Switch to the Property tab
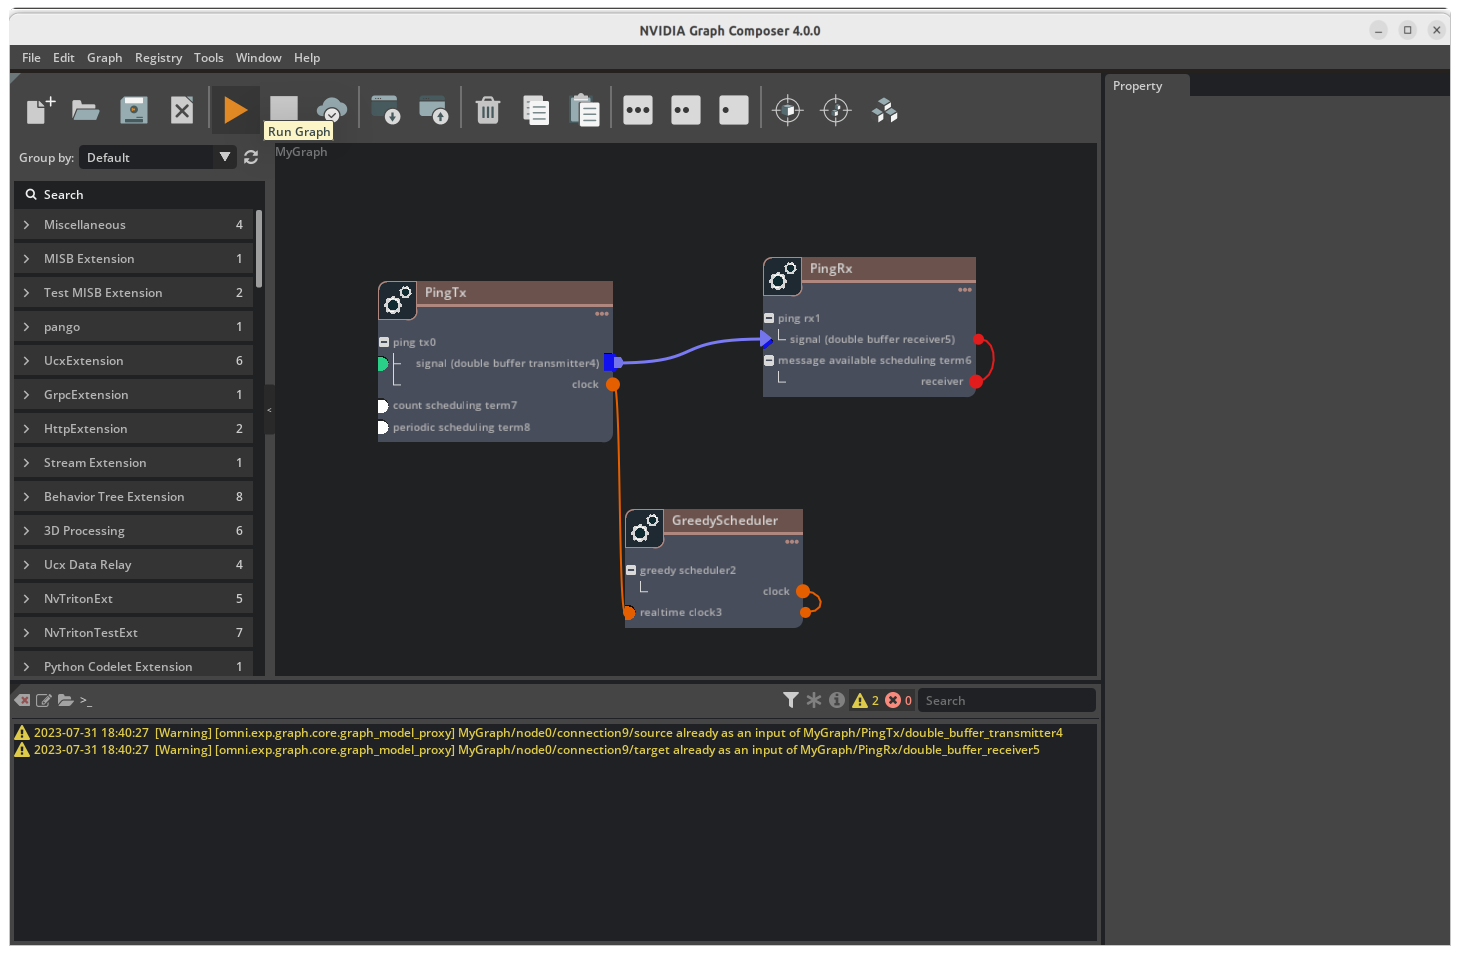The height and width of the screenshot is (955, 1460). coord(1136,85)
